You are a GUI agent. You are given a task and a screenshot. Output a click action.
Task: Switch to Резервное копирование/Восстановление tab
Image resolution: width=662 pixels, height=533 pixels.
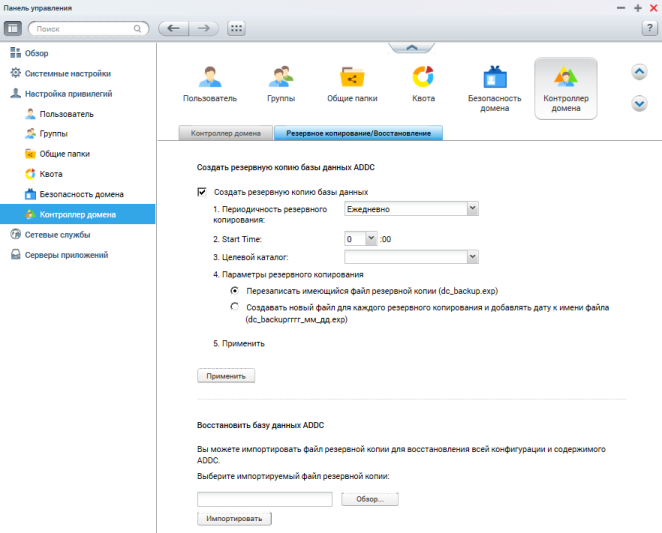pos(358,133)
